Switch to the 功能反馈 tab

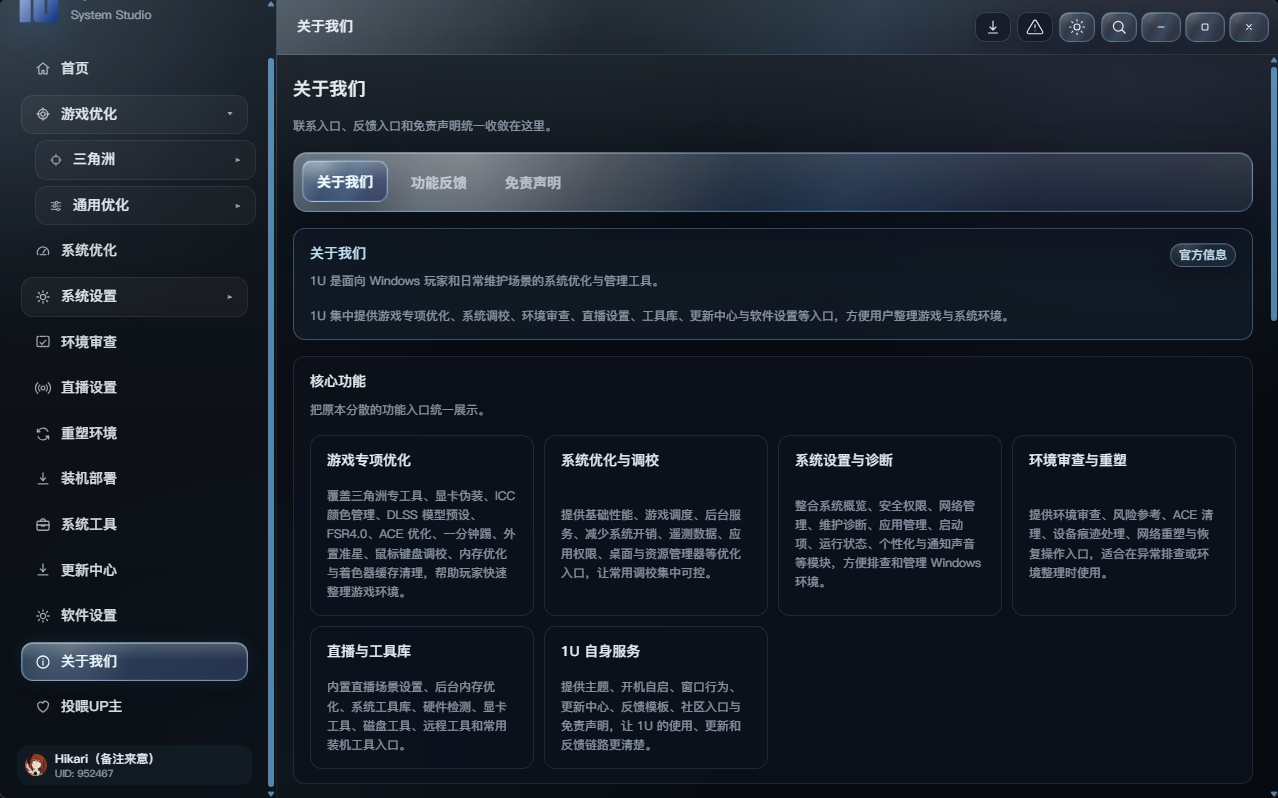click(x=439, y=183)
